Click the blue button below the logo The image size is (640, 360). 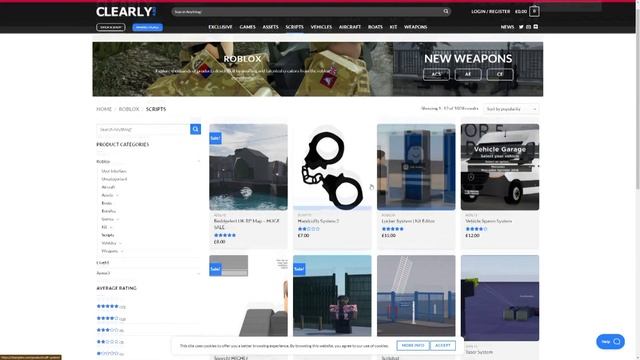coord(147,27)
